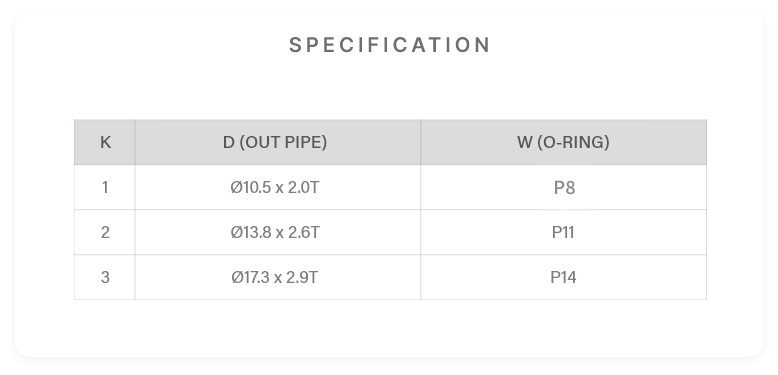This screenshot has height=375, width=778.
Task: Click 2.0T in first row
Action: point(304,188)
